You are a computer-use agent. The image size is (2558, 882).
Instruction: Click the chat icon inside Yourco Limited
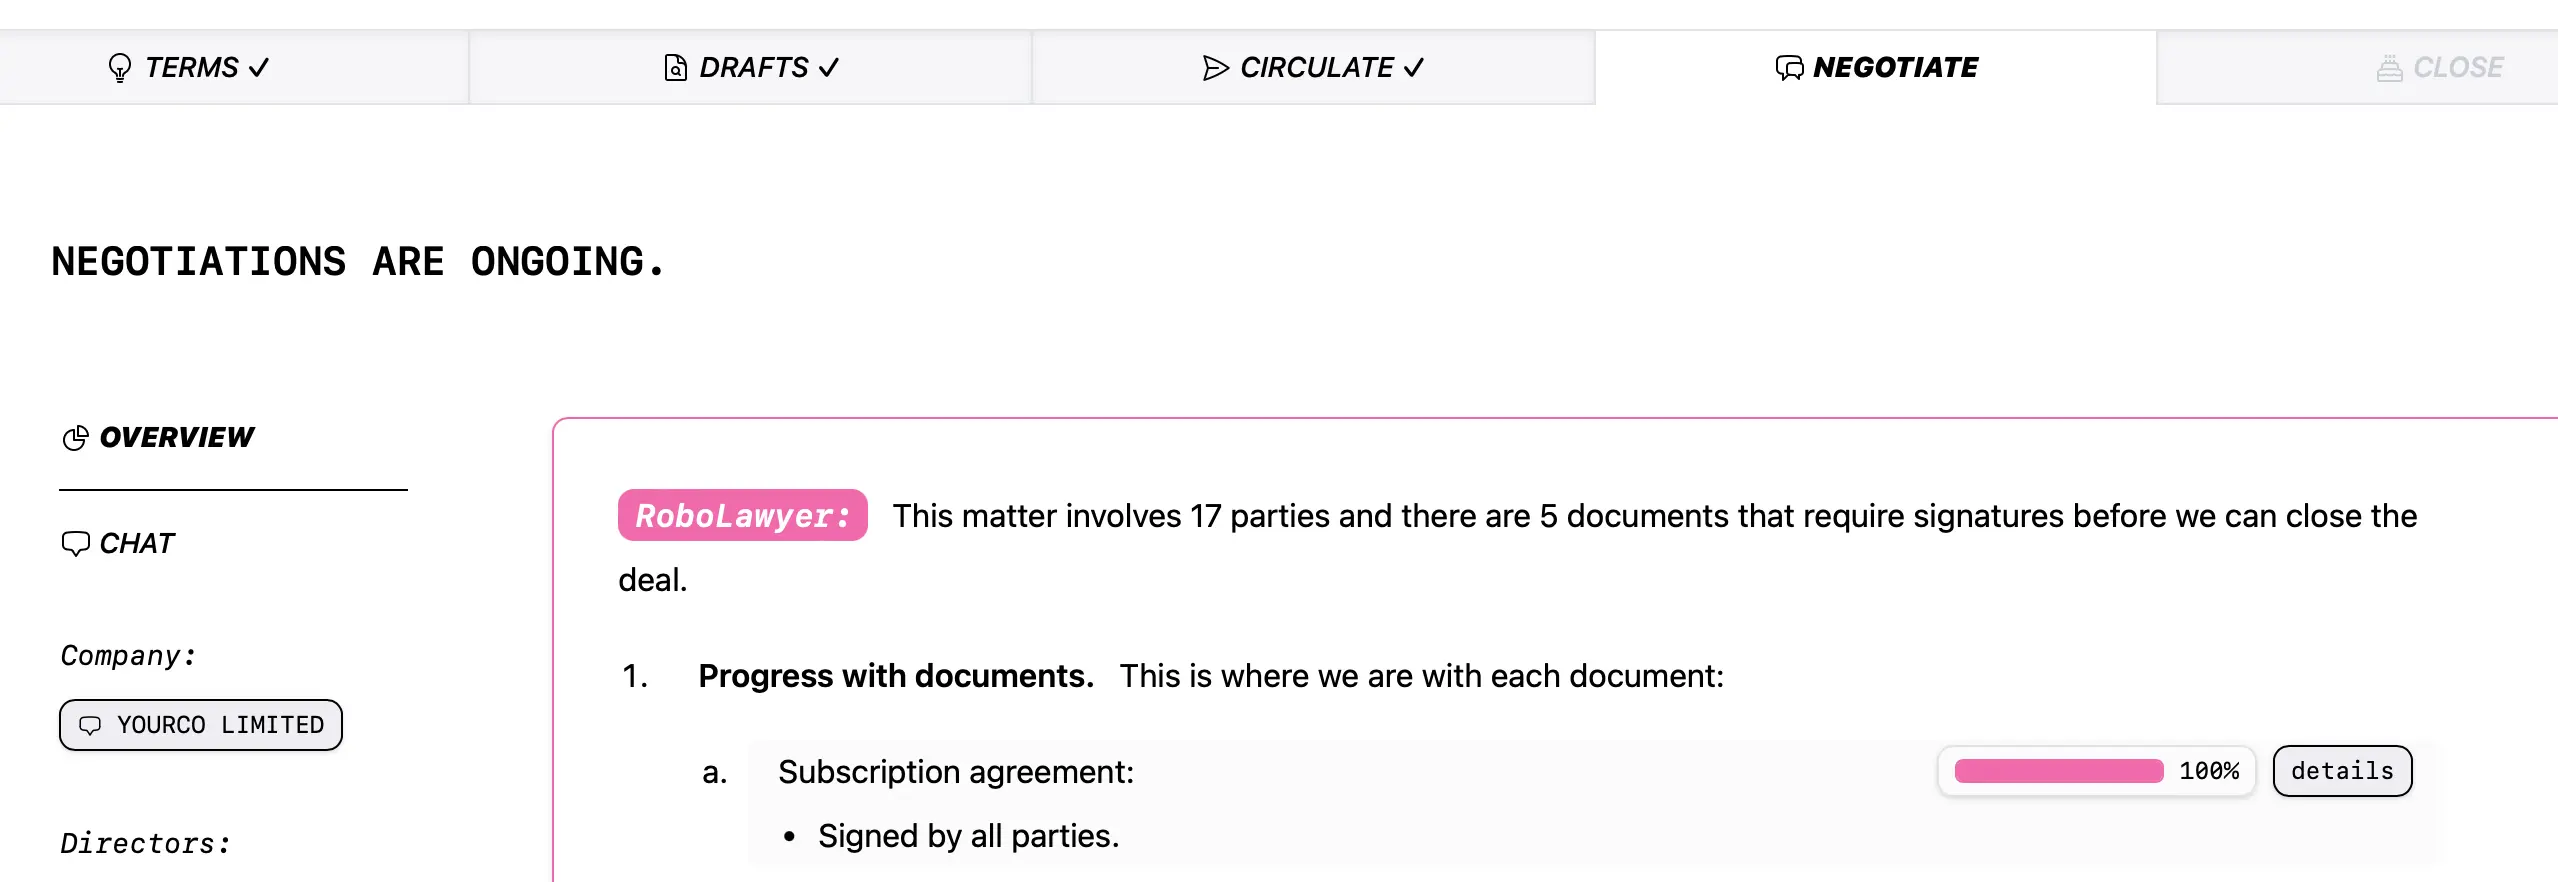[x=90, y=725]
